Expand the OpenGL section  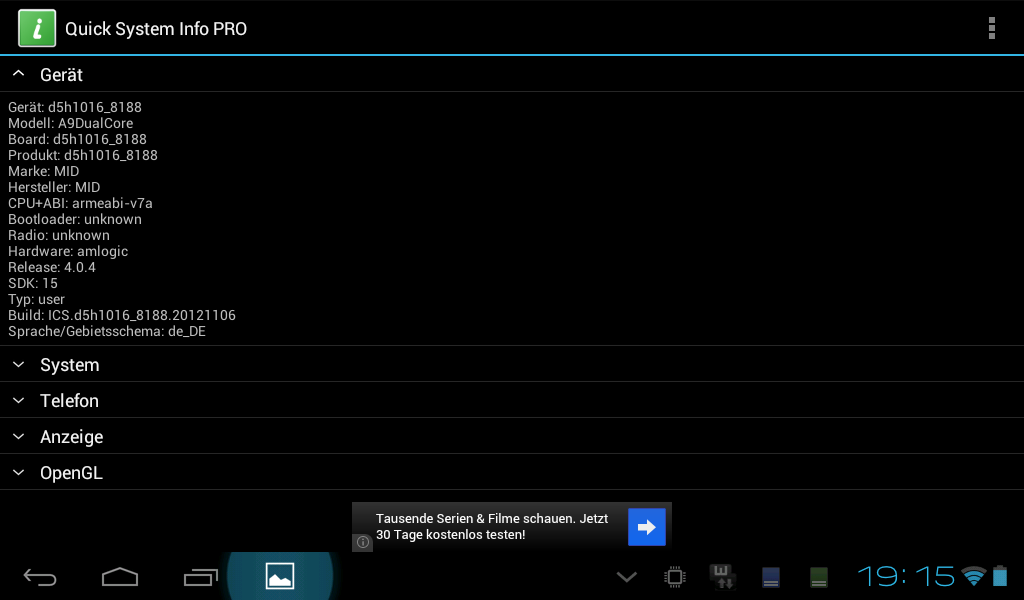(70, 473)
